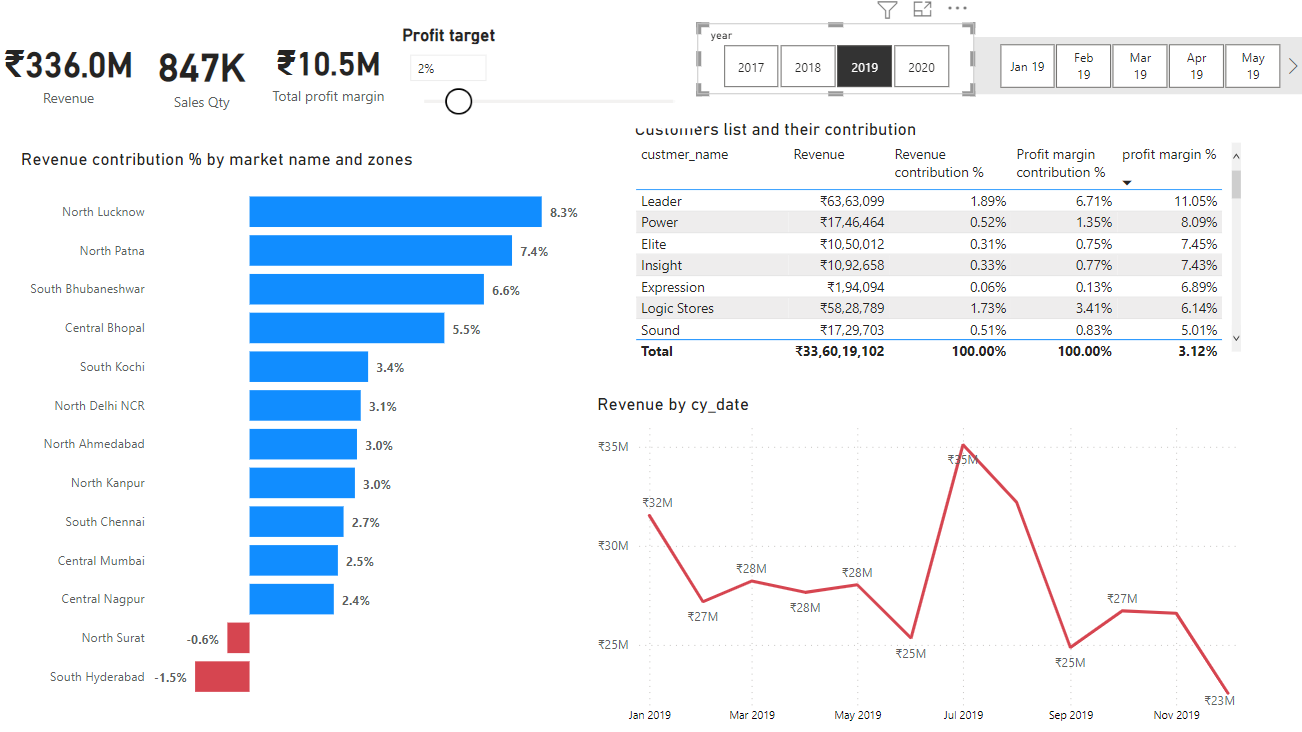Select Jan 19 month tile

point(1027,67)
